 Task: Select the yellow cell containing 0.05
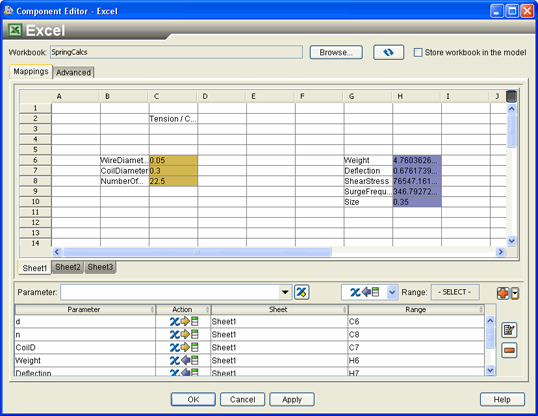pos(173,160)
